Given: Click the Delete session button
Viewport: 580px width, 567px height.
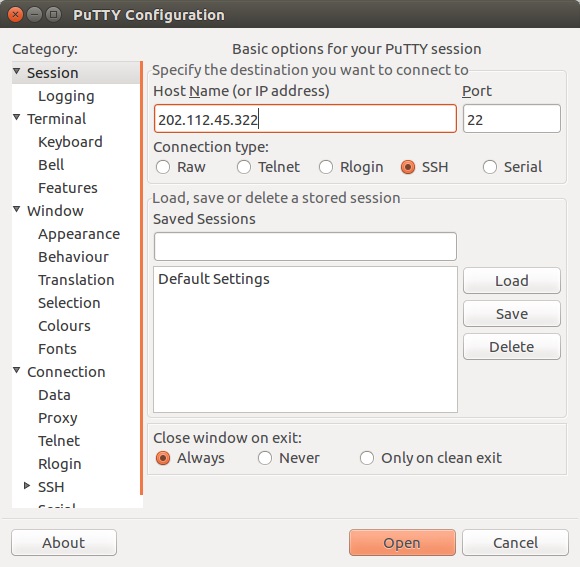Looking at the screenshot, I should [x=512, y=347].
